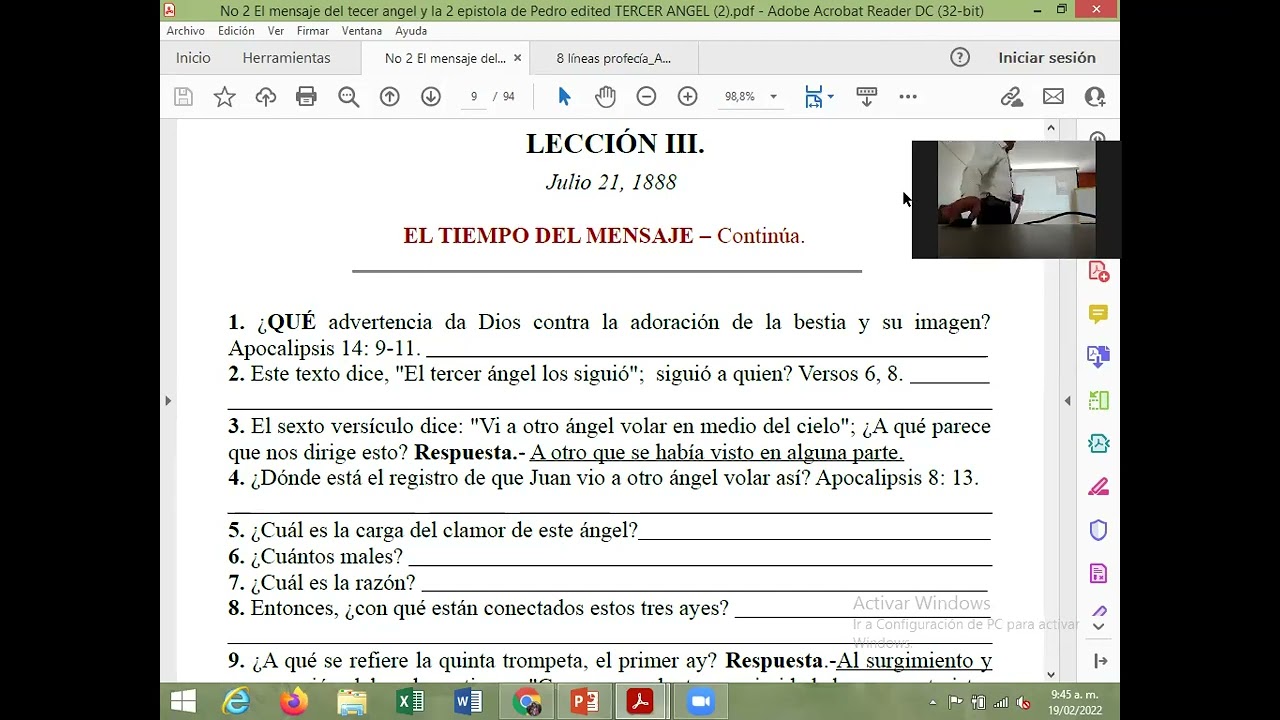Open the find text magnifier
Screen dimensions: 1280x720
348,97
